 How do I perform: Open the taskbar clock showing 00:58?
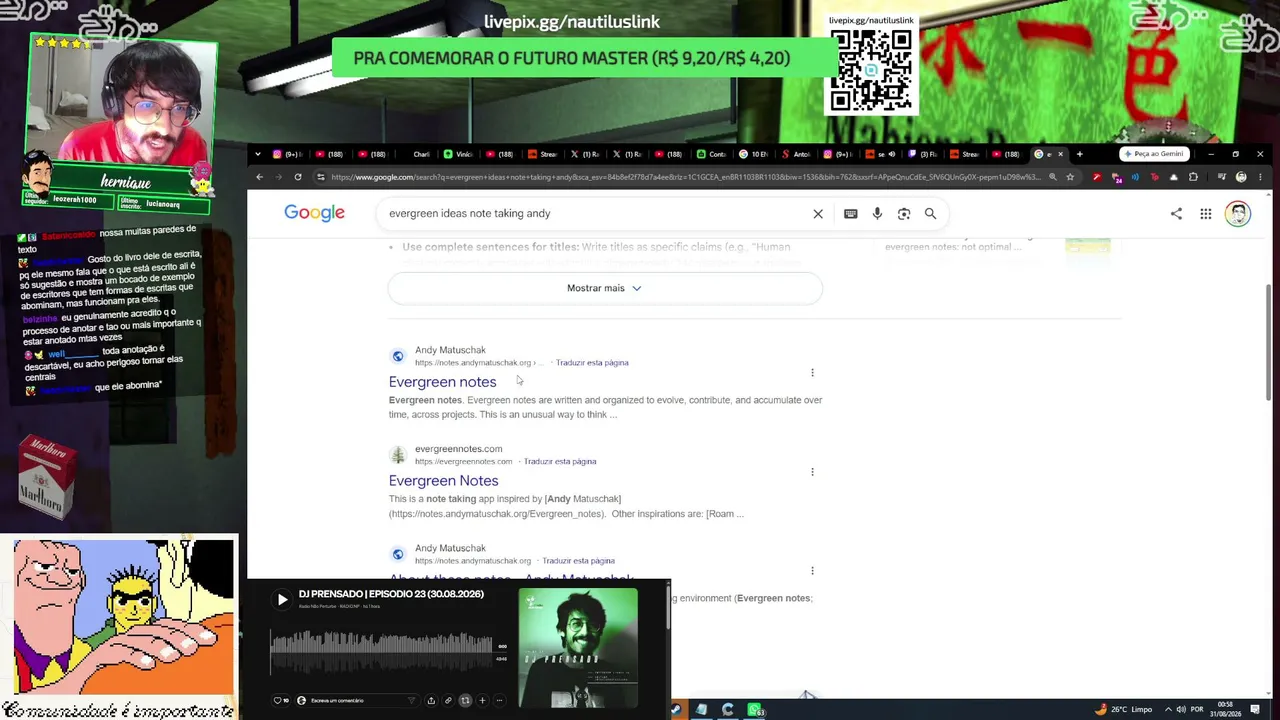(x=1225, y=710)
